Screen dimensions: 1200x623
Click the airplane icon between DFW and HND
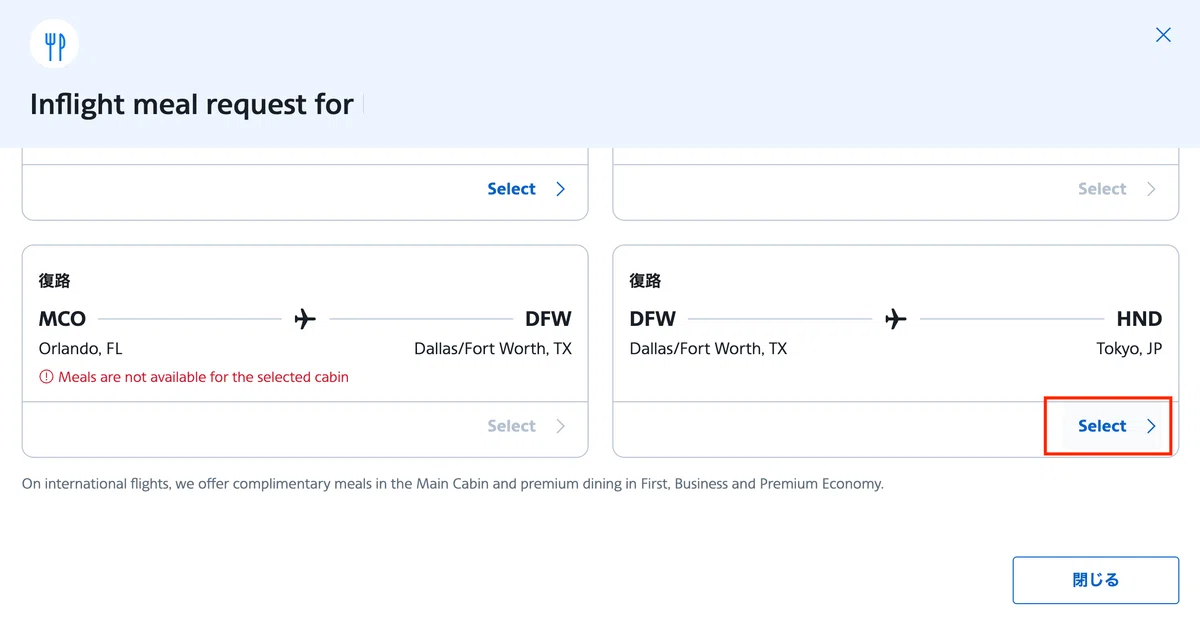tap(896, 319)
